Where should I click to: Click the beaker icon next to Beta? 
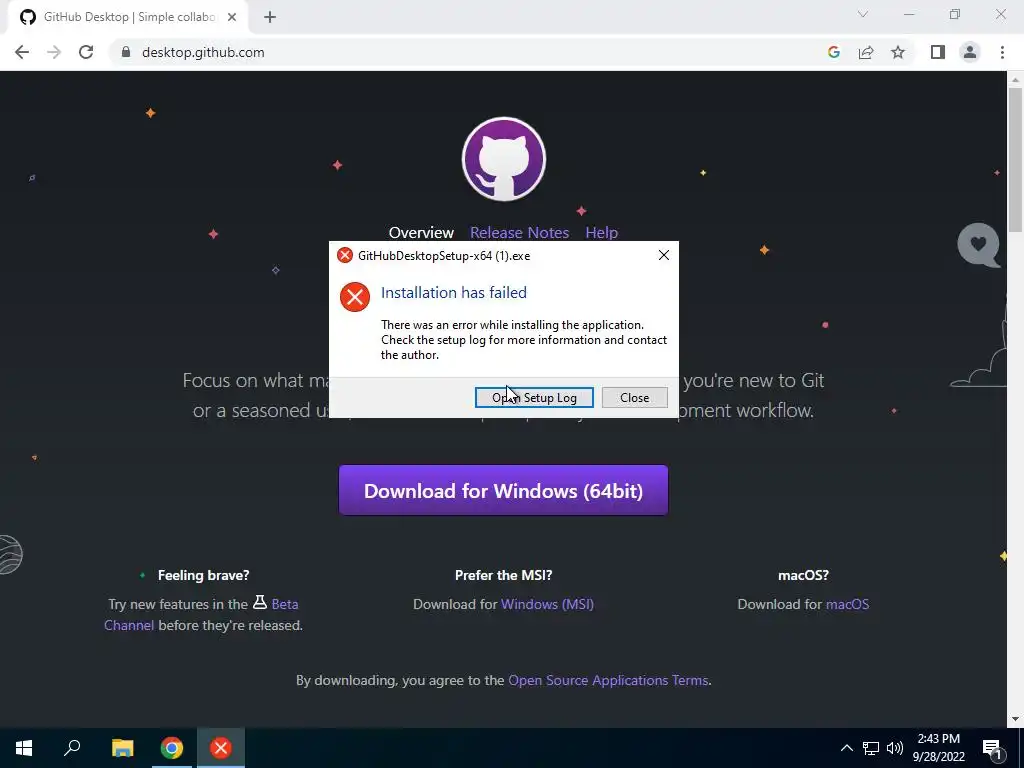point(260,601)
